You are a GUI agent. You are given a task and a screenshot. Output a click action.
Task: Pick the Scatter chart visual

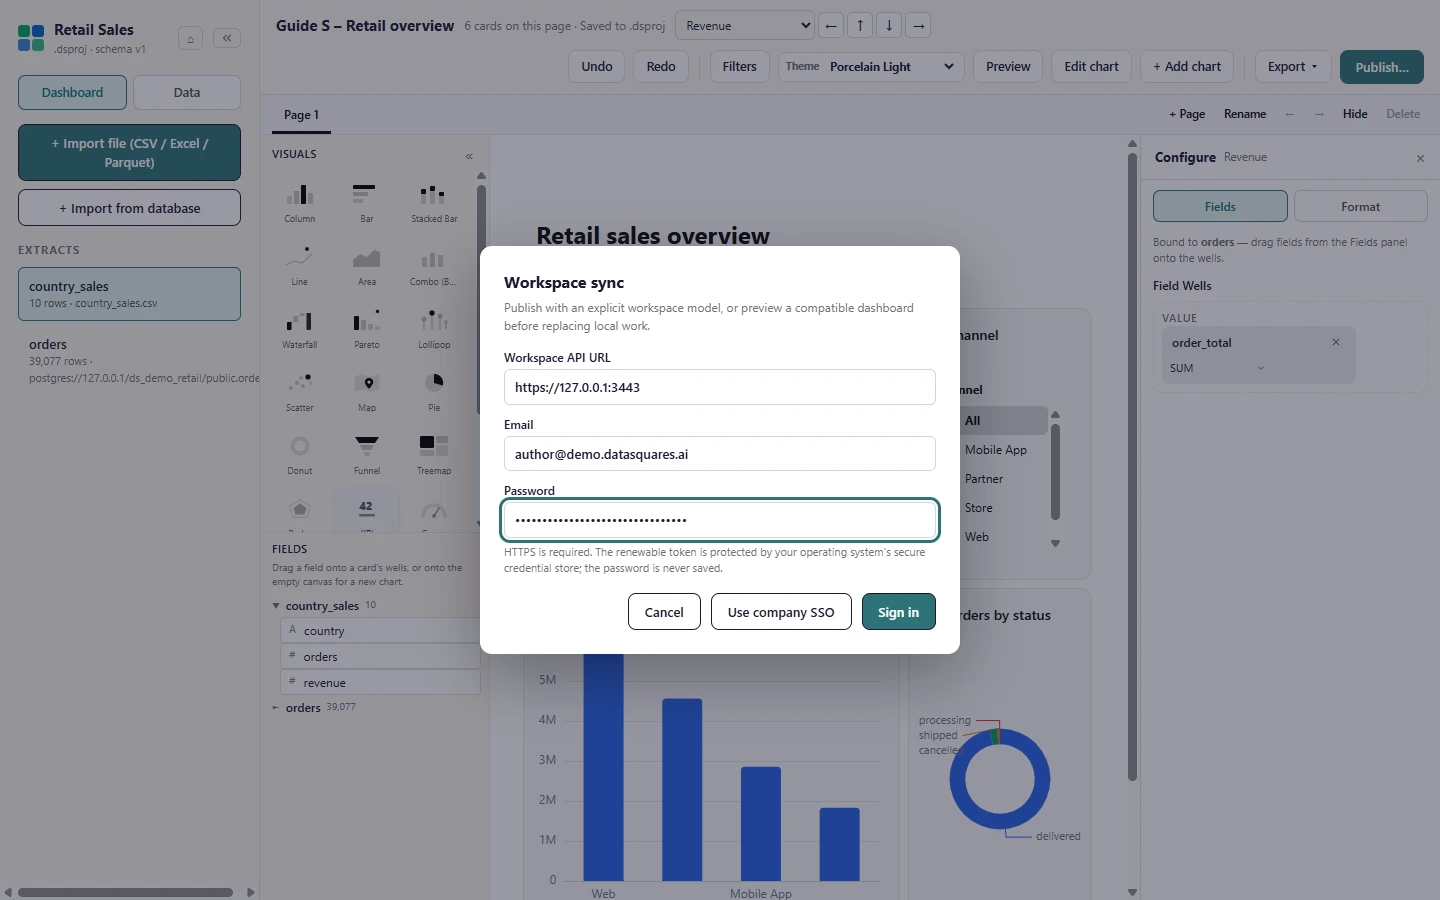click(x=300, y=391)
